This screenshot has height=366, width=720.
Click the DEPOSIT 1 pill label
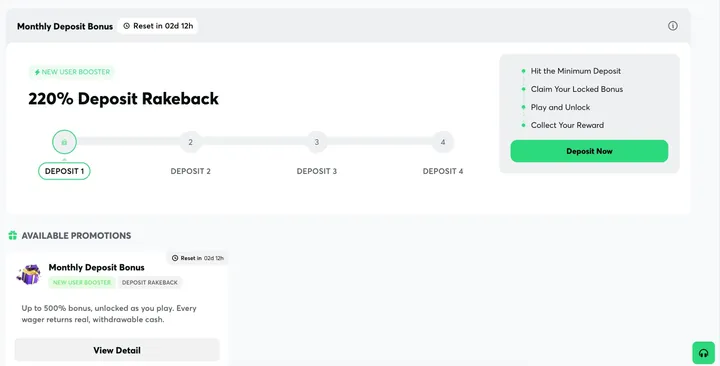[64, 171]
